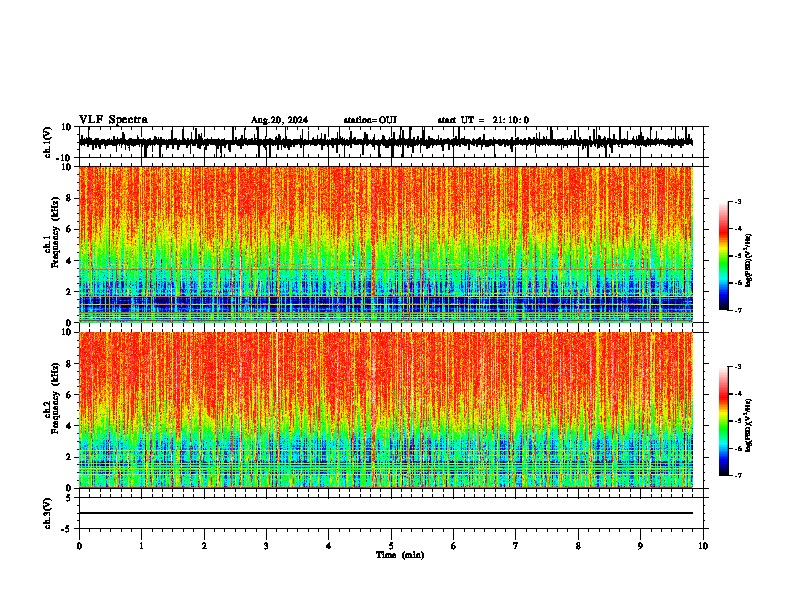Click inside the ch.2 frequency spectrogram

[385, 410]
